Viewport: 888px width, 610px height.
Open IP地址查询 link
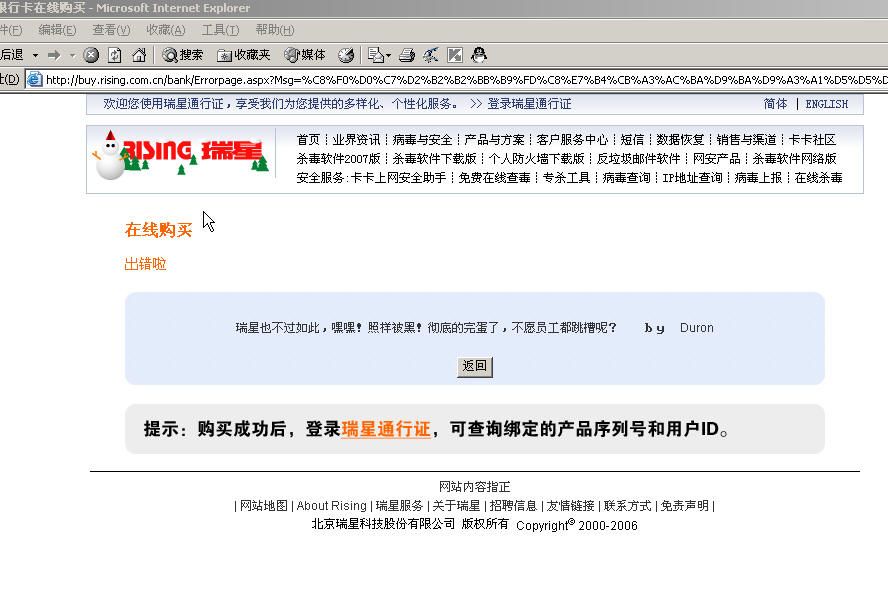click(x=693, y=178)
